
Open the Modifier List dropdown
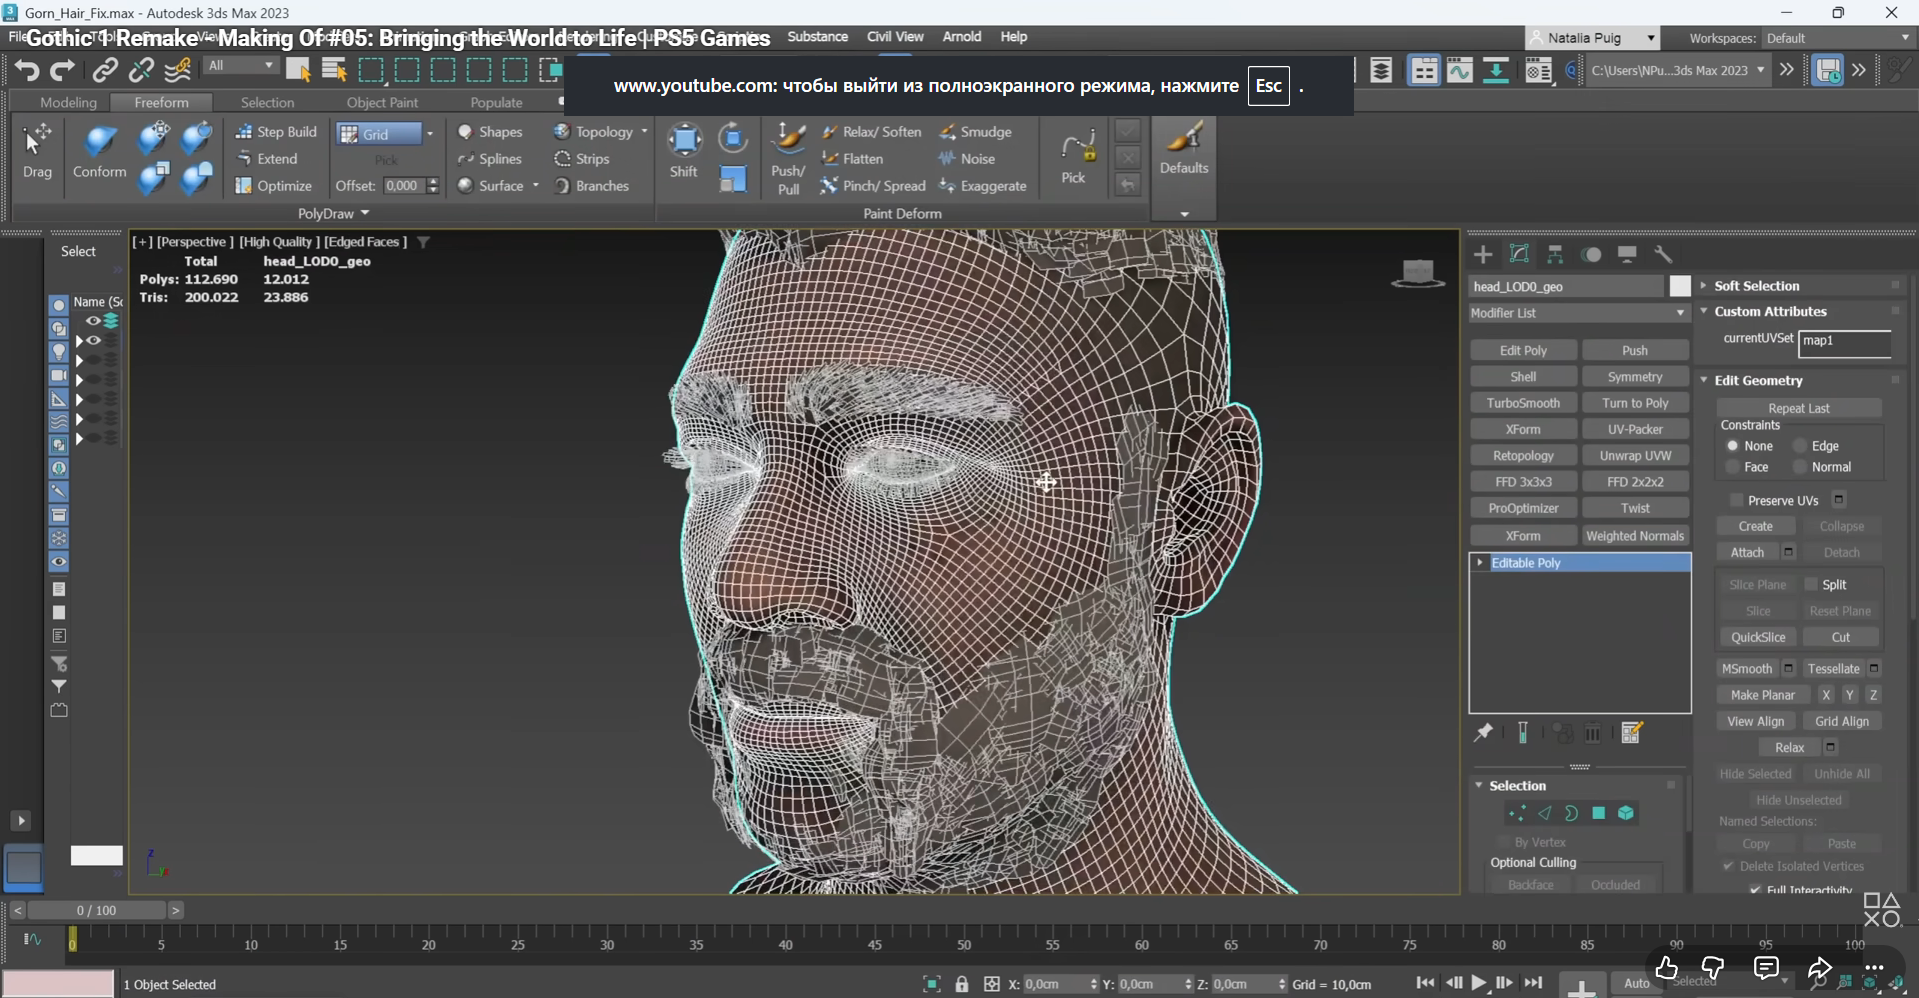[x=1579, y=313]
